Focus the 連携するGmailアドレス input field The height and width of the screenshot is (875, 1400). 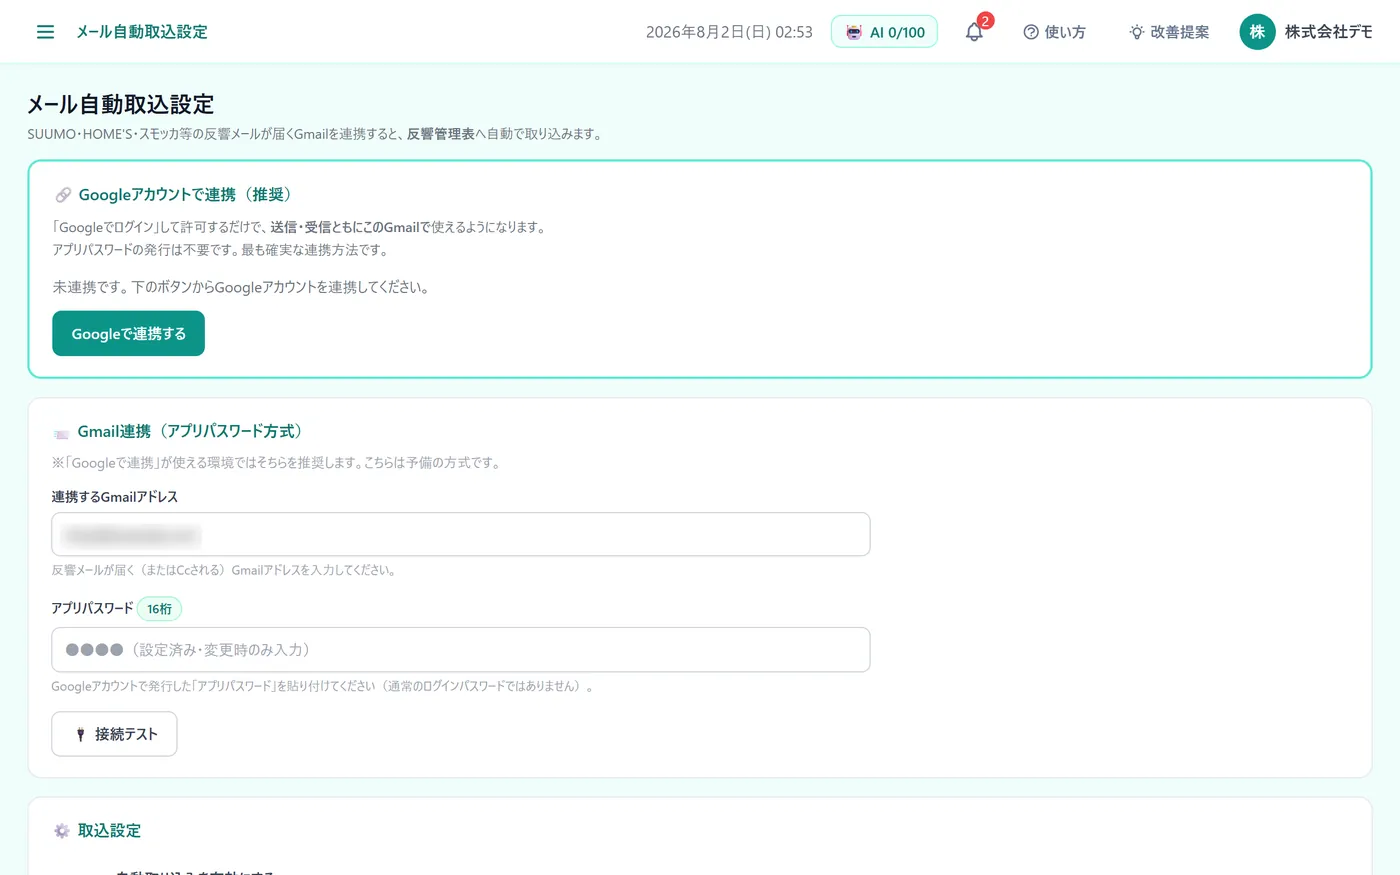click(461, 534)
